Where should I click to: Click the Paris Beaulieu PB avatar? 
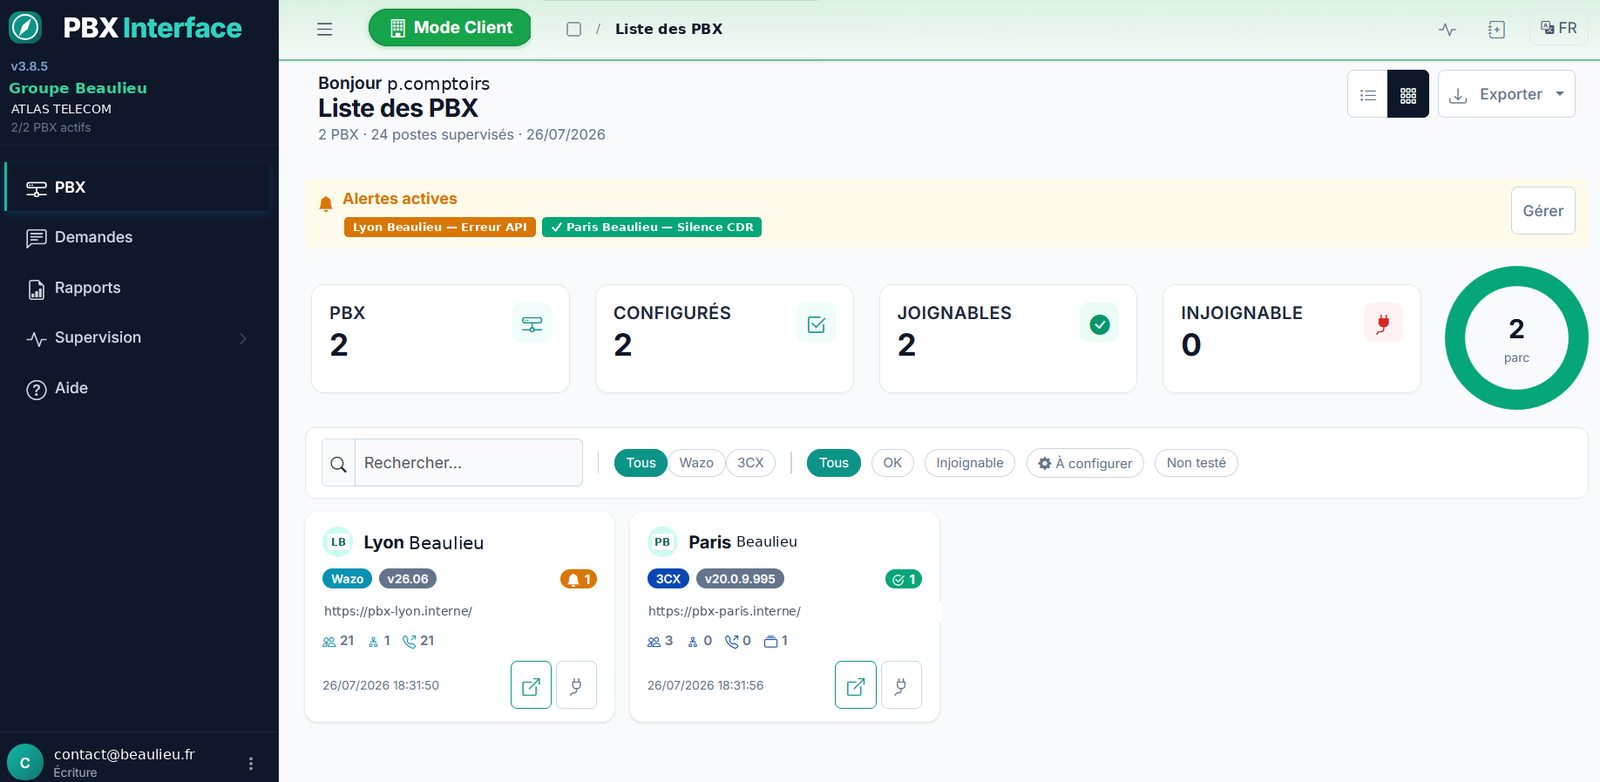pos(662,542)
